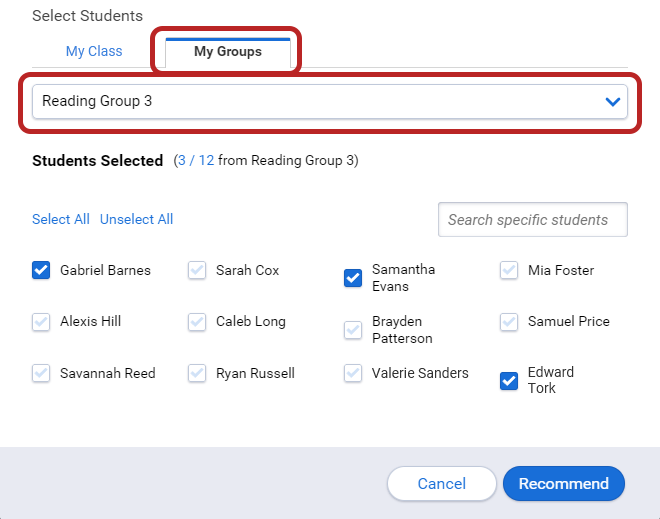Check the Samuel Price checkbox
The height and width of the screenshot is (519, 660).
click(508, 322)
